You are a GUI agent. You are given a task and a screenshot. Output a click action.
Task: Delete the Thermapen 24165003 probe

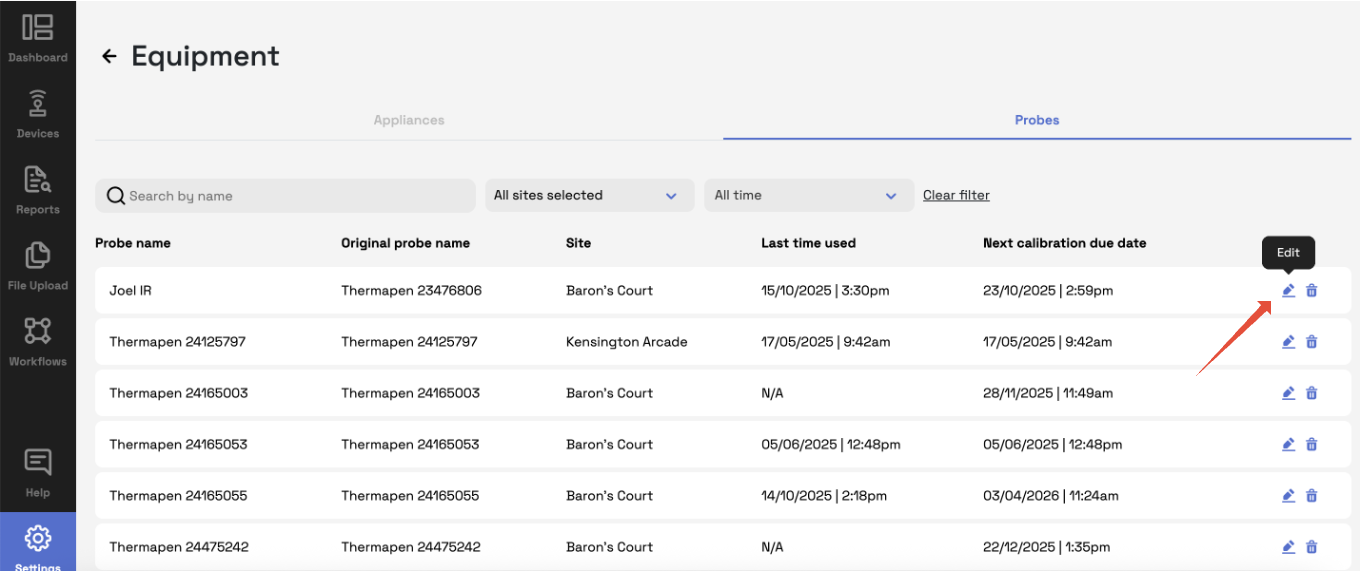[x=1312, y=393]
